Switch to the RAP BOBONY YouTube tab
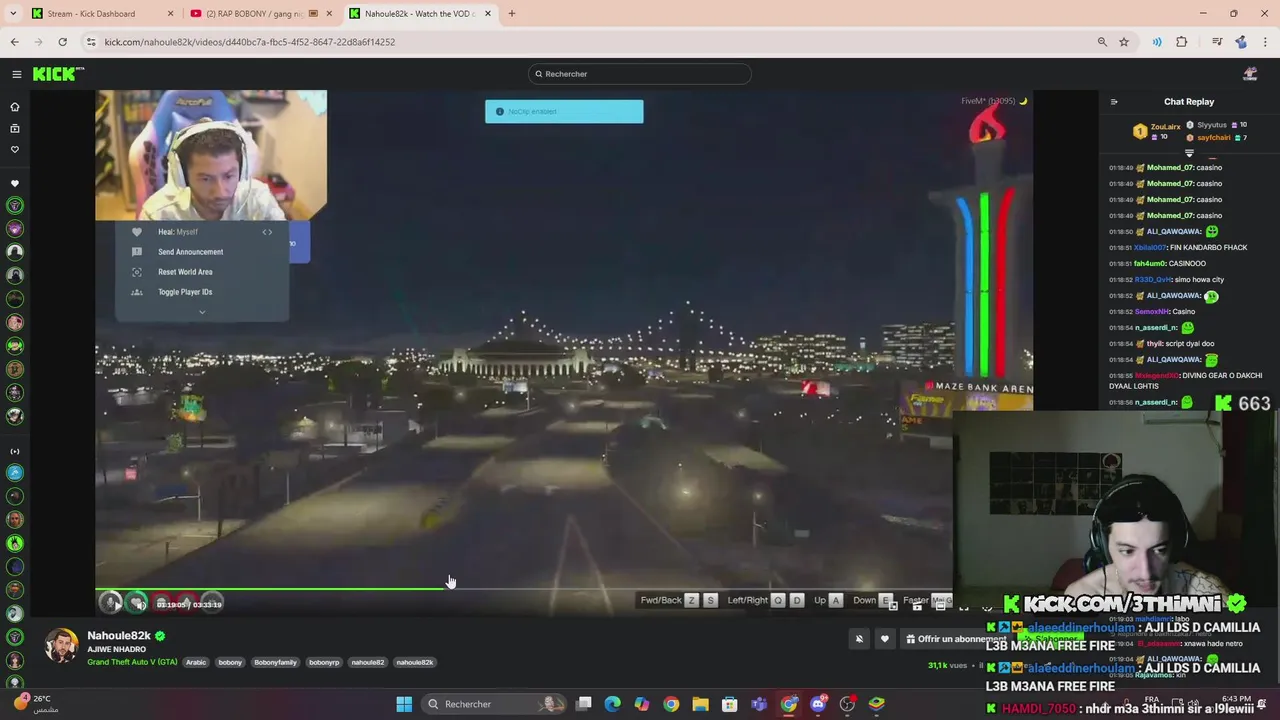 coord(260,14)
